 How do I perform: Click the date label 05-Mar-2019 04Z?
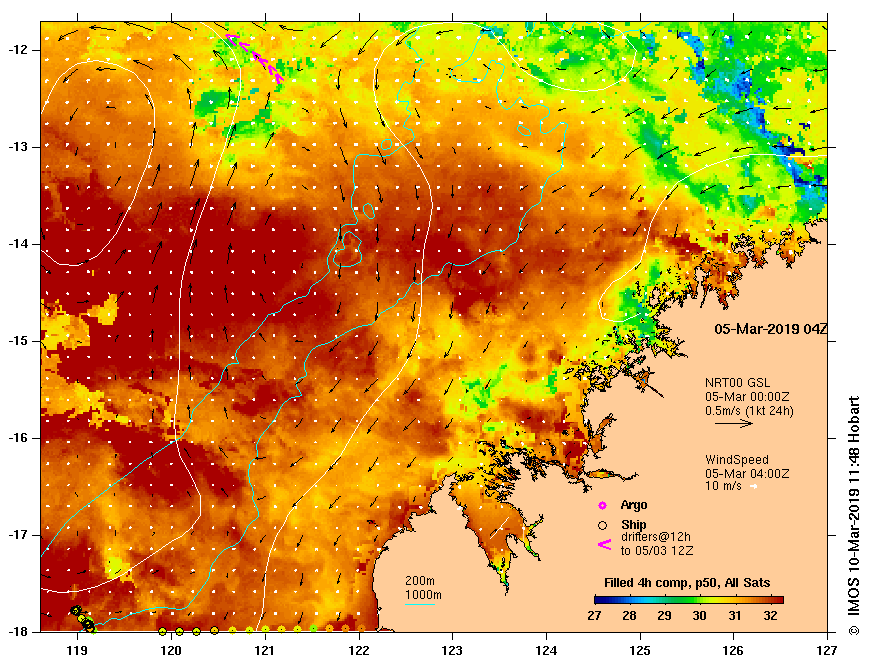coord(770,329)
